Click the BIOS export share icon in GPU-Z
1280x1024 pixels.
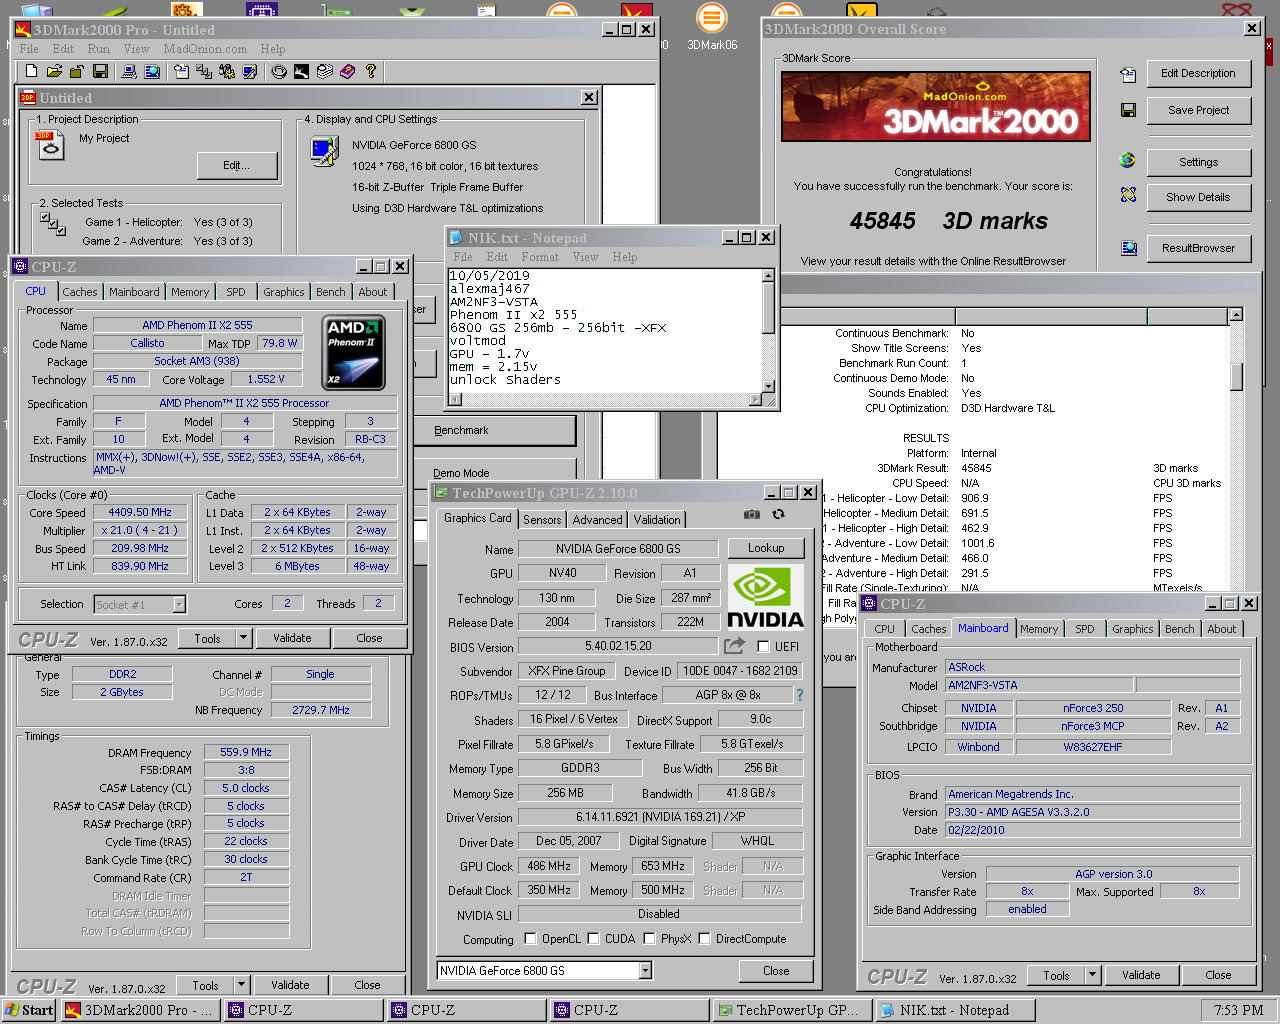[x=735, y=646]
